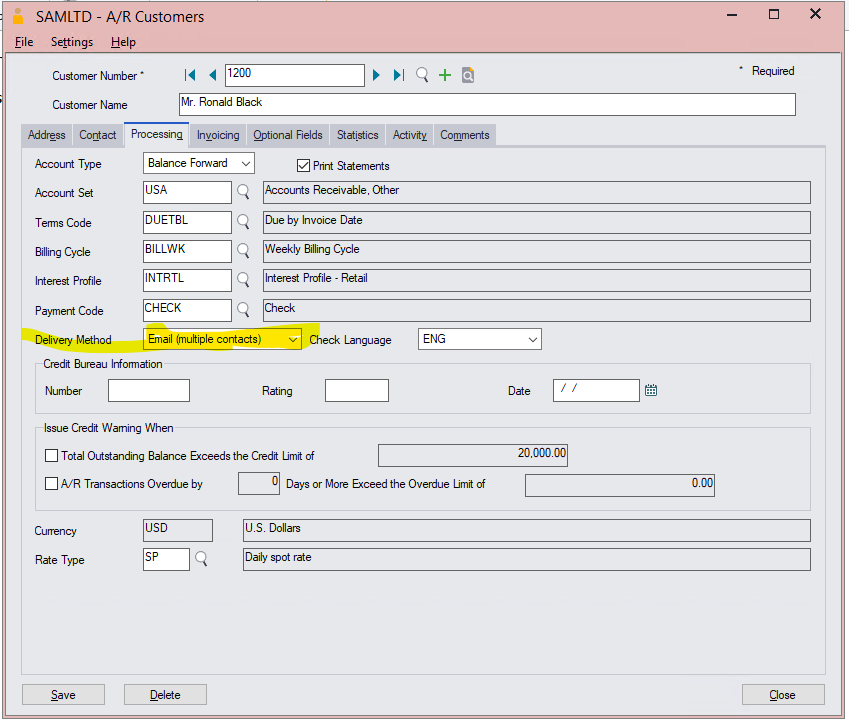
Task: Click the Save button
Action: point(63,695)
